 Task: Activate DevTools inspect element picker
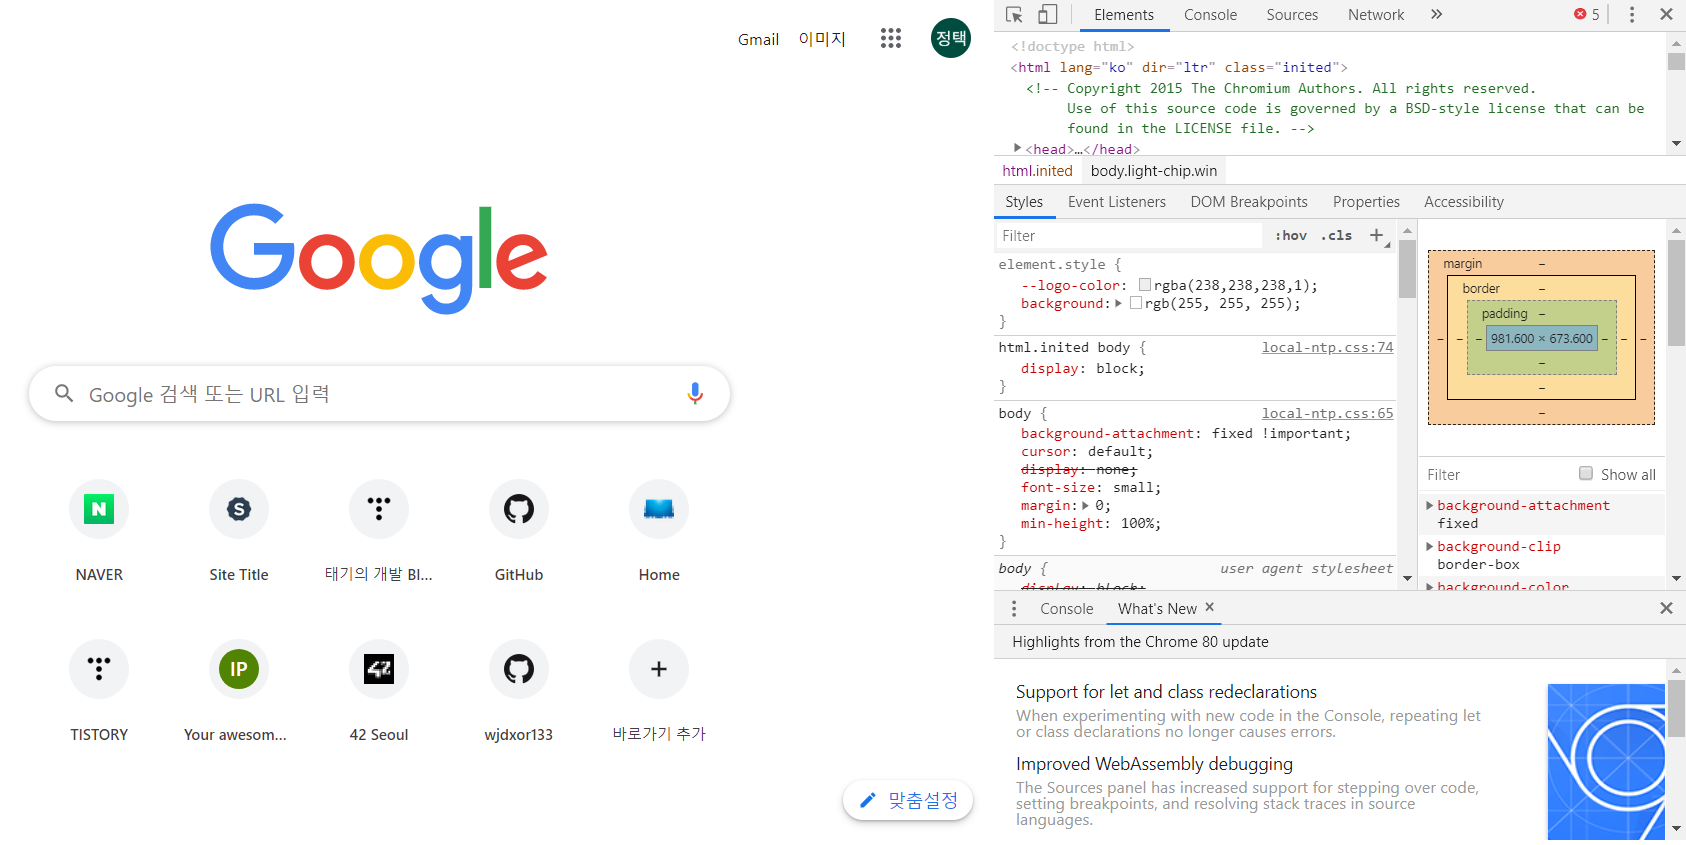click(x=1014, y=14)
